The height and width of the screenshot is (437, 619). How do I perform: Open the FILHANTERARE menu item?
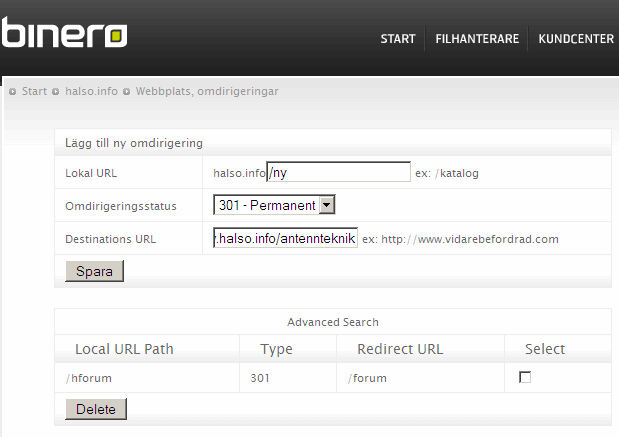[x=477, y=39]
